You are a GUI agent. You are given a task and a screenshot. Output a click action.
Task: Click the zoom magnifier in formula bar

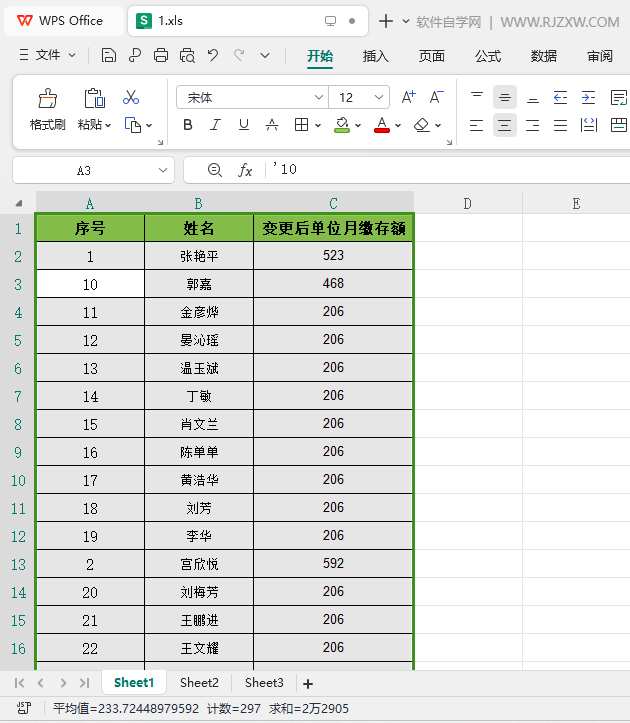[x=214, y=170]
